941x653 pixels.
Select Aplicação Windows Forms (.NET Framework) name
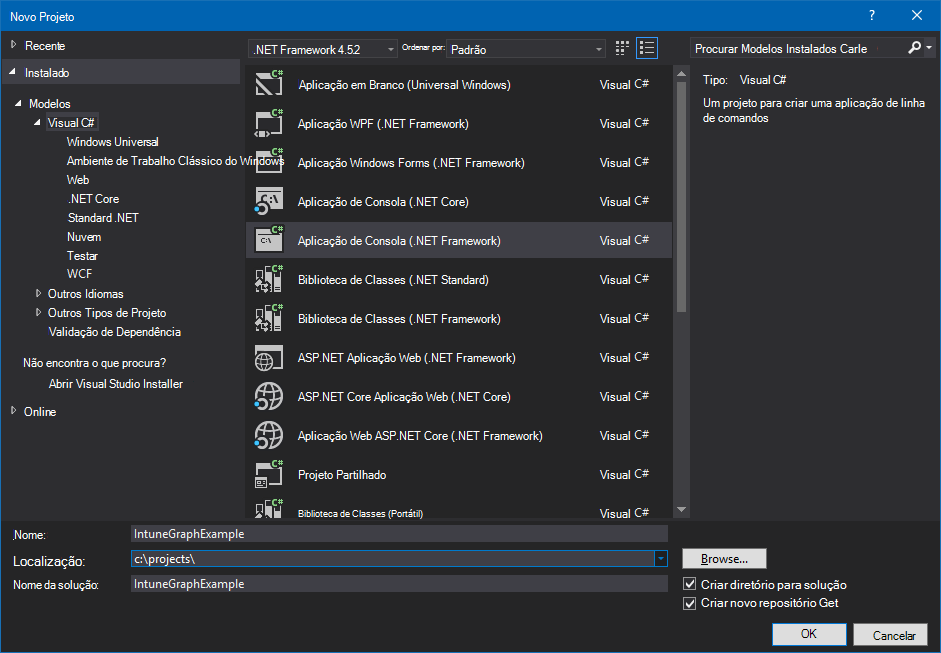[x=411, y=163]
